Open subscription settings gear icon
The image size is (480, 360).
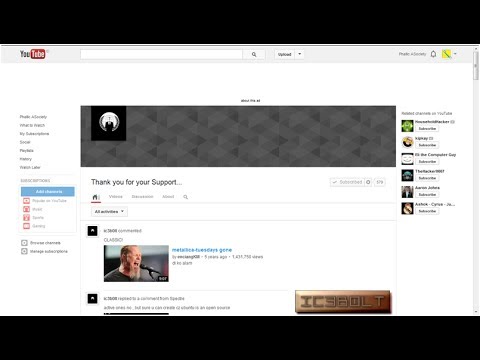[368, 182]
